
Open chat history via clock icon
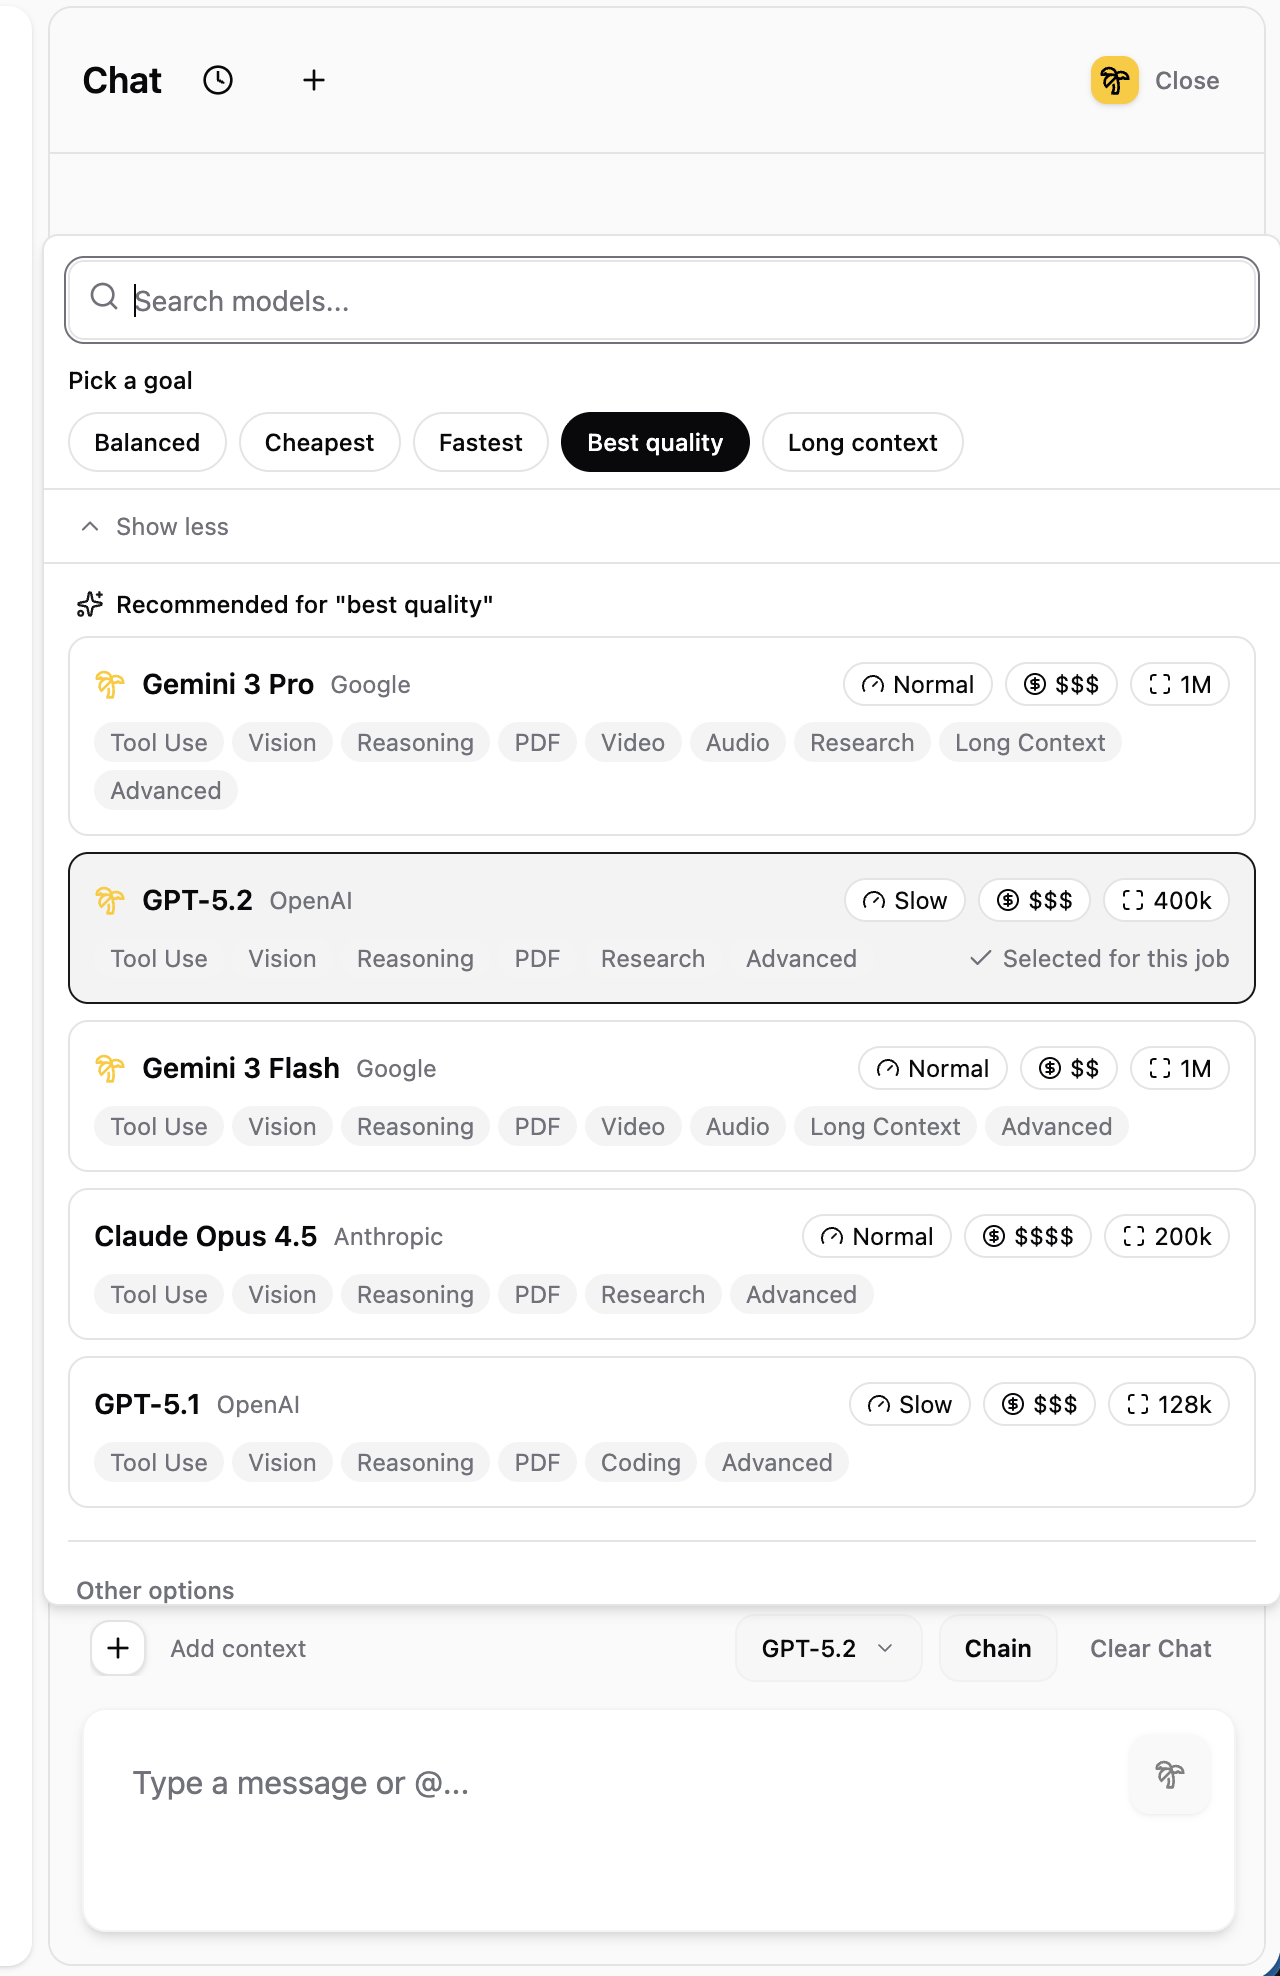pos(217,81)
